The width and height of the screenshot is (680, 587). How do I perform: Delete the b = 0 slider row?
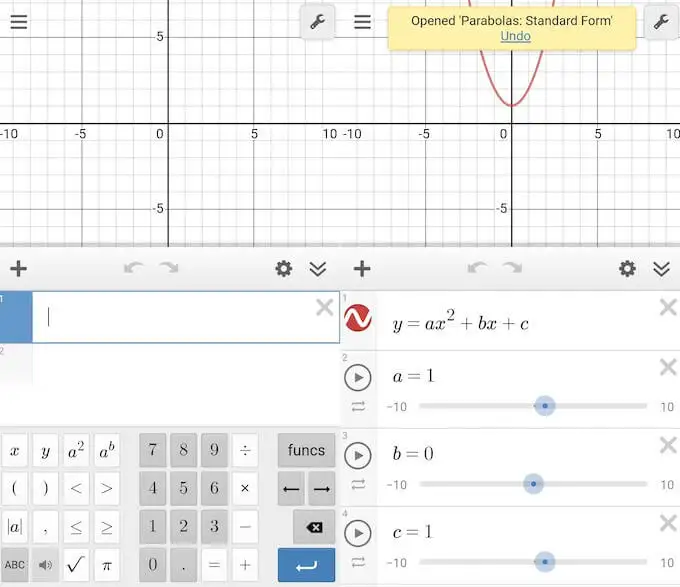[668, 445]
